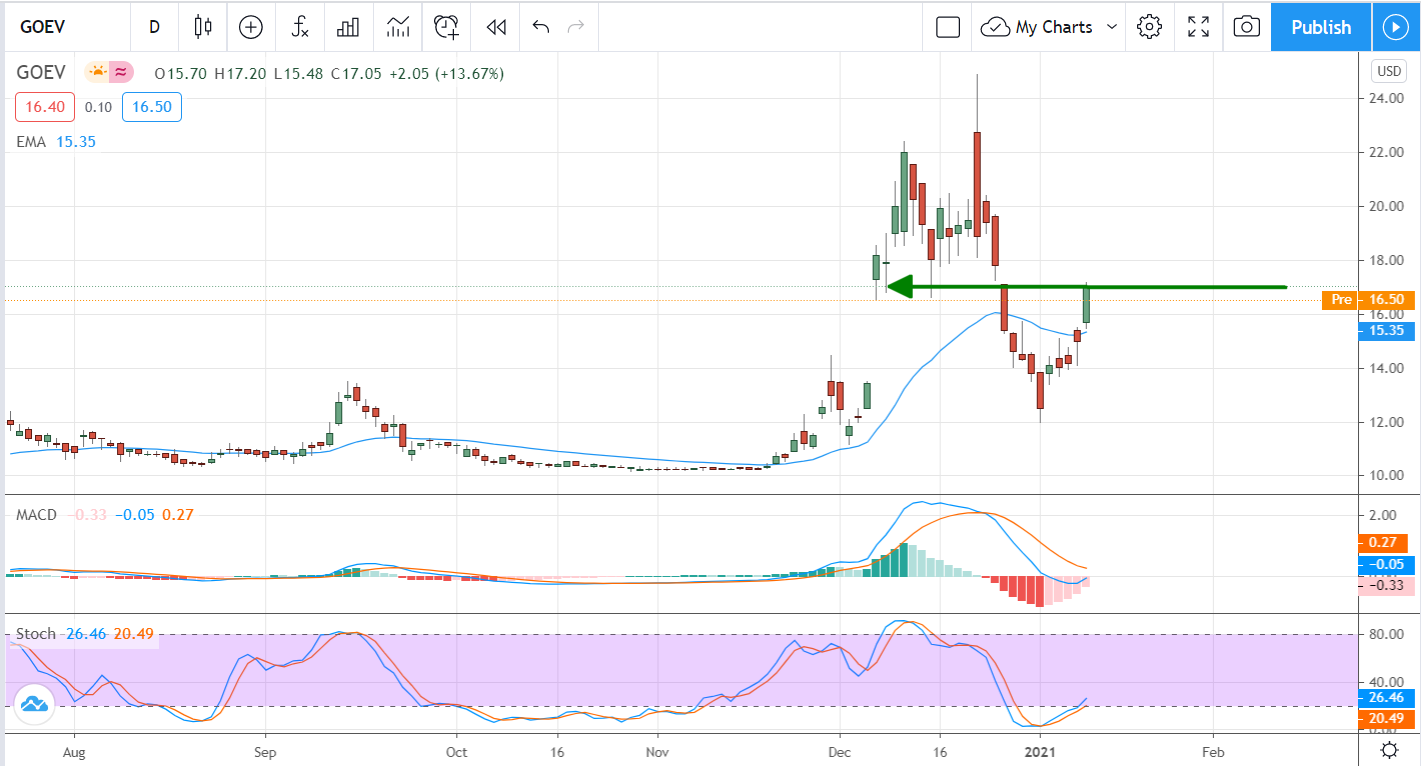Open the D time interval dropdown
This screenshot has height=766, width=1421.
pos(154,27)
